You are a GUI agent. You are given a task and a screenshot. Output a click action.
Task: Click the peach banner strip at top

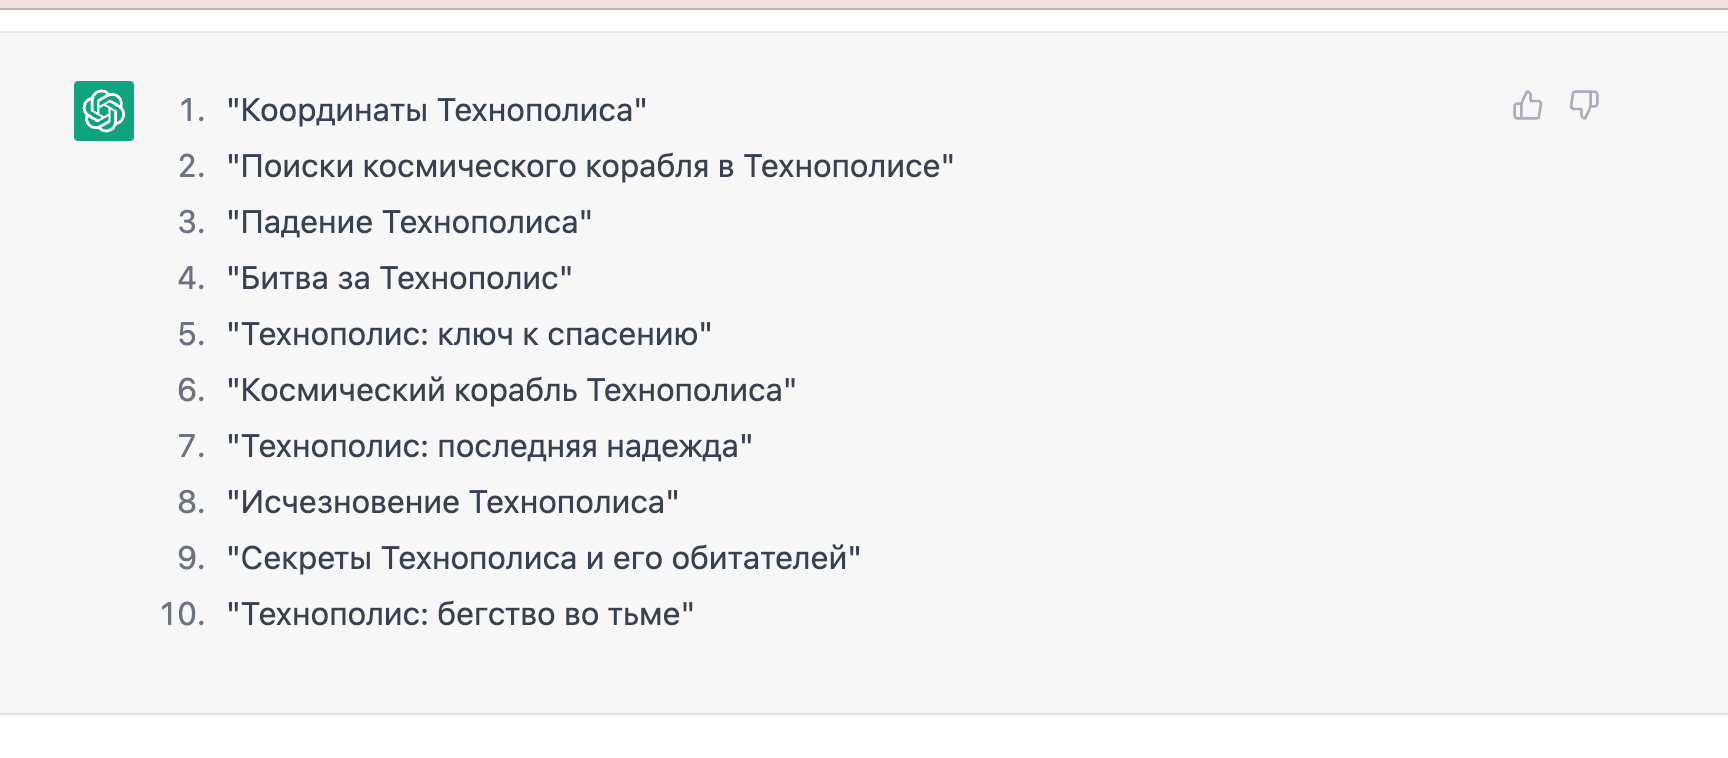tap(864, 4)
